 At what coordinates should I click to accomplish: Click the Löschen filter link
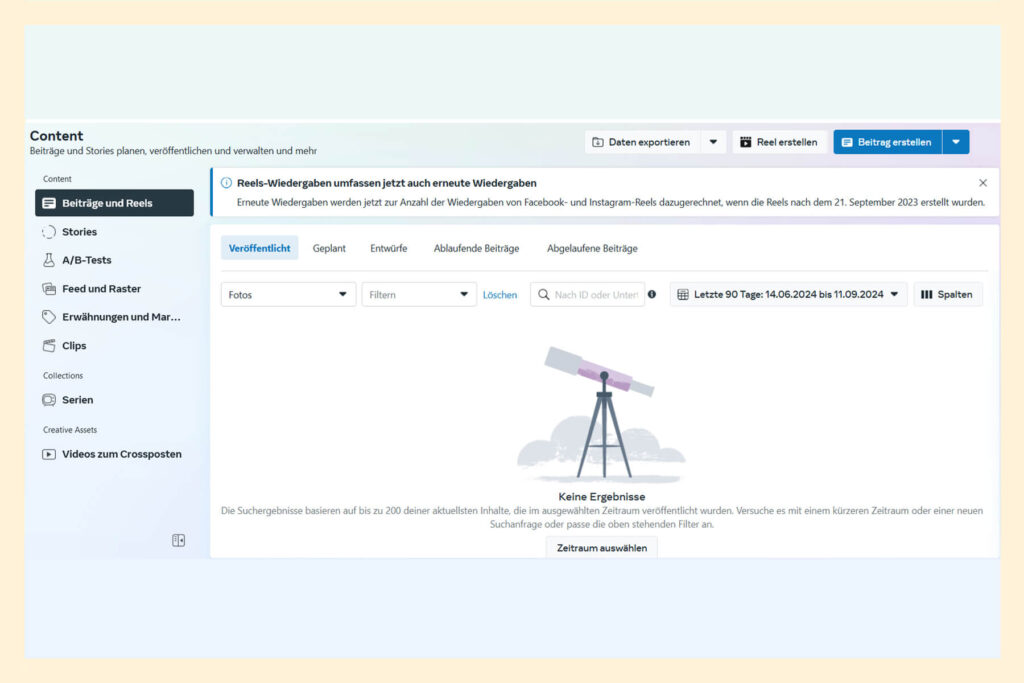pos(500,295)
